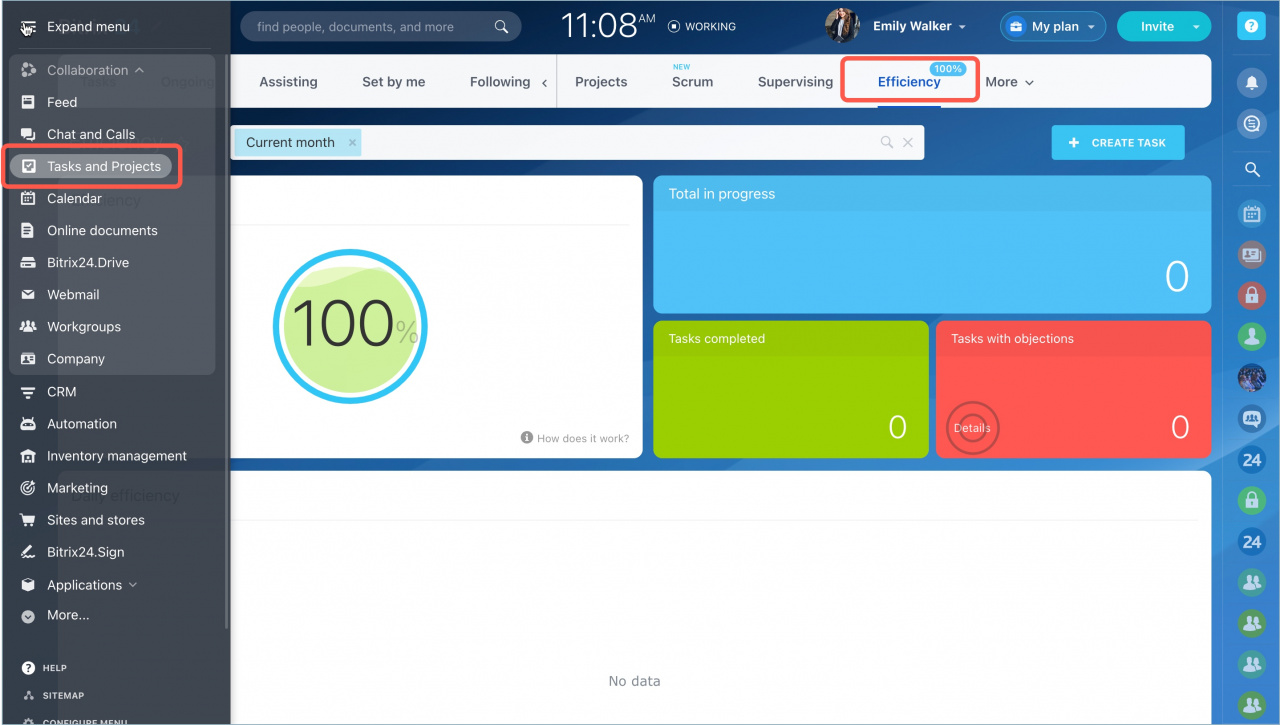Open the Tasks completed card
Screen dimensions: 1280x725
791,389
